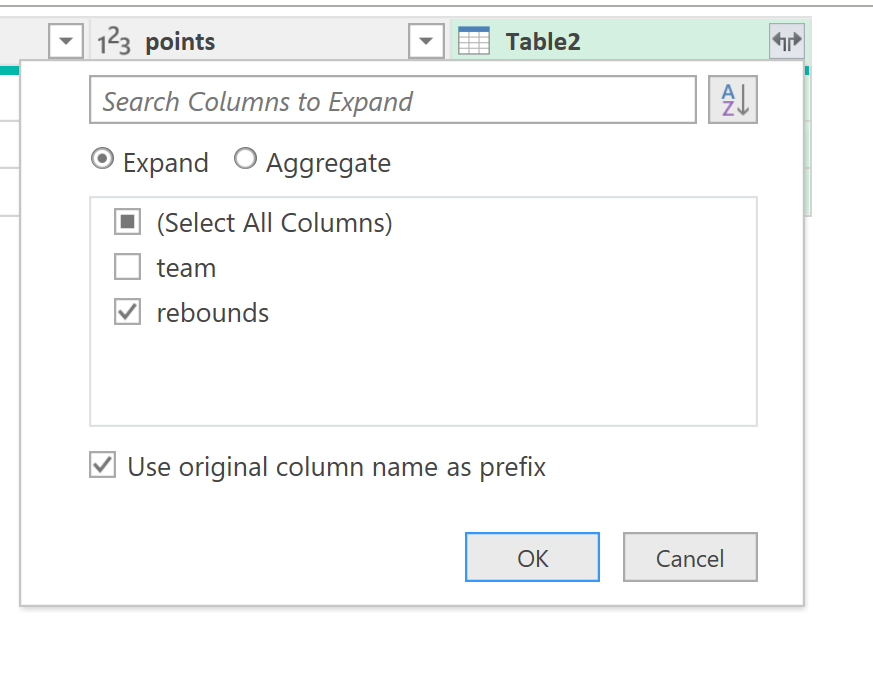
Task: Select the Aggregate radio button
Action: click(245, 159)
